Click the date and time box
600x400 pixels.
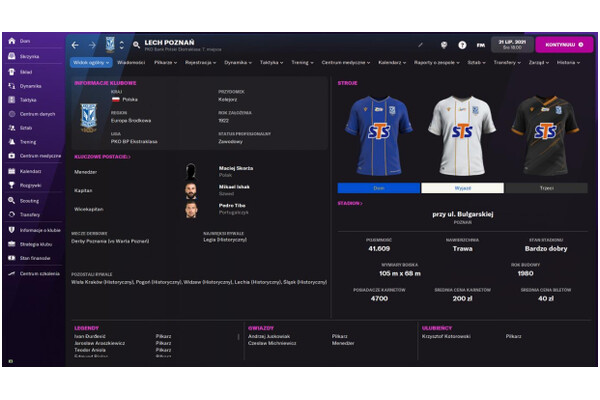coord(512,45)
